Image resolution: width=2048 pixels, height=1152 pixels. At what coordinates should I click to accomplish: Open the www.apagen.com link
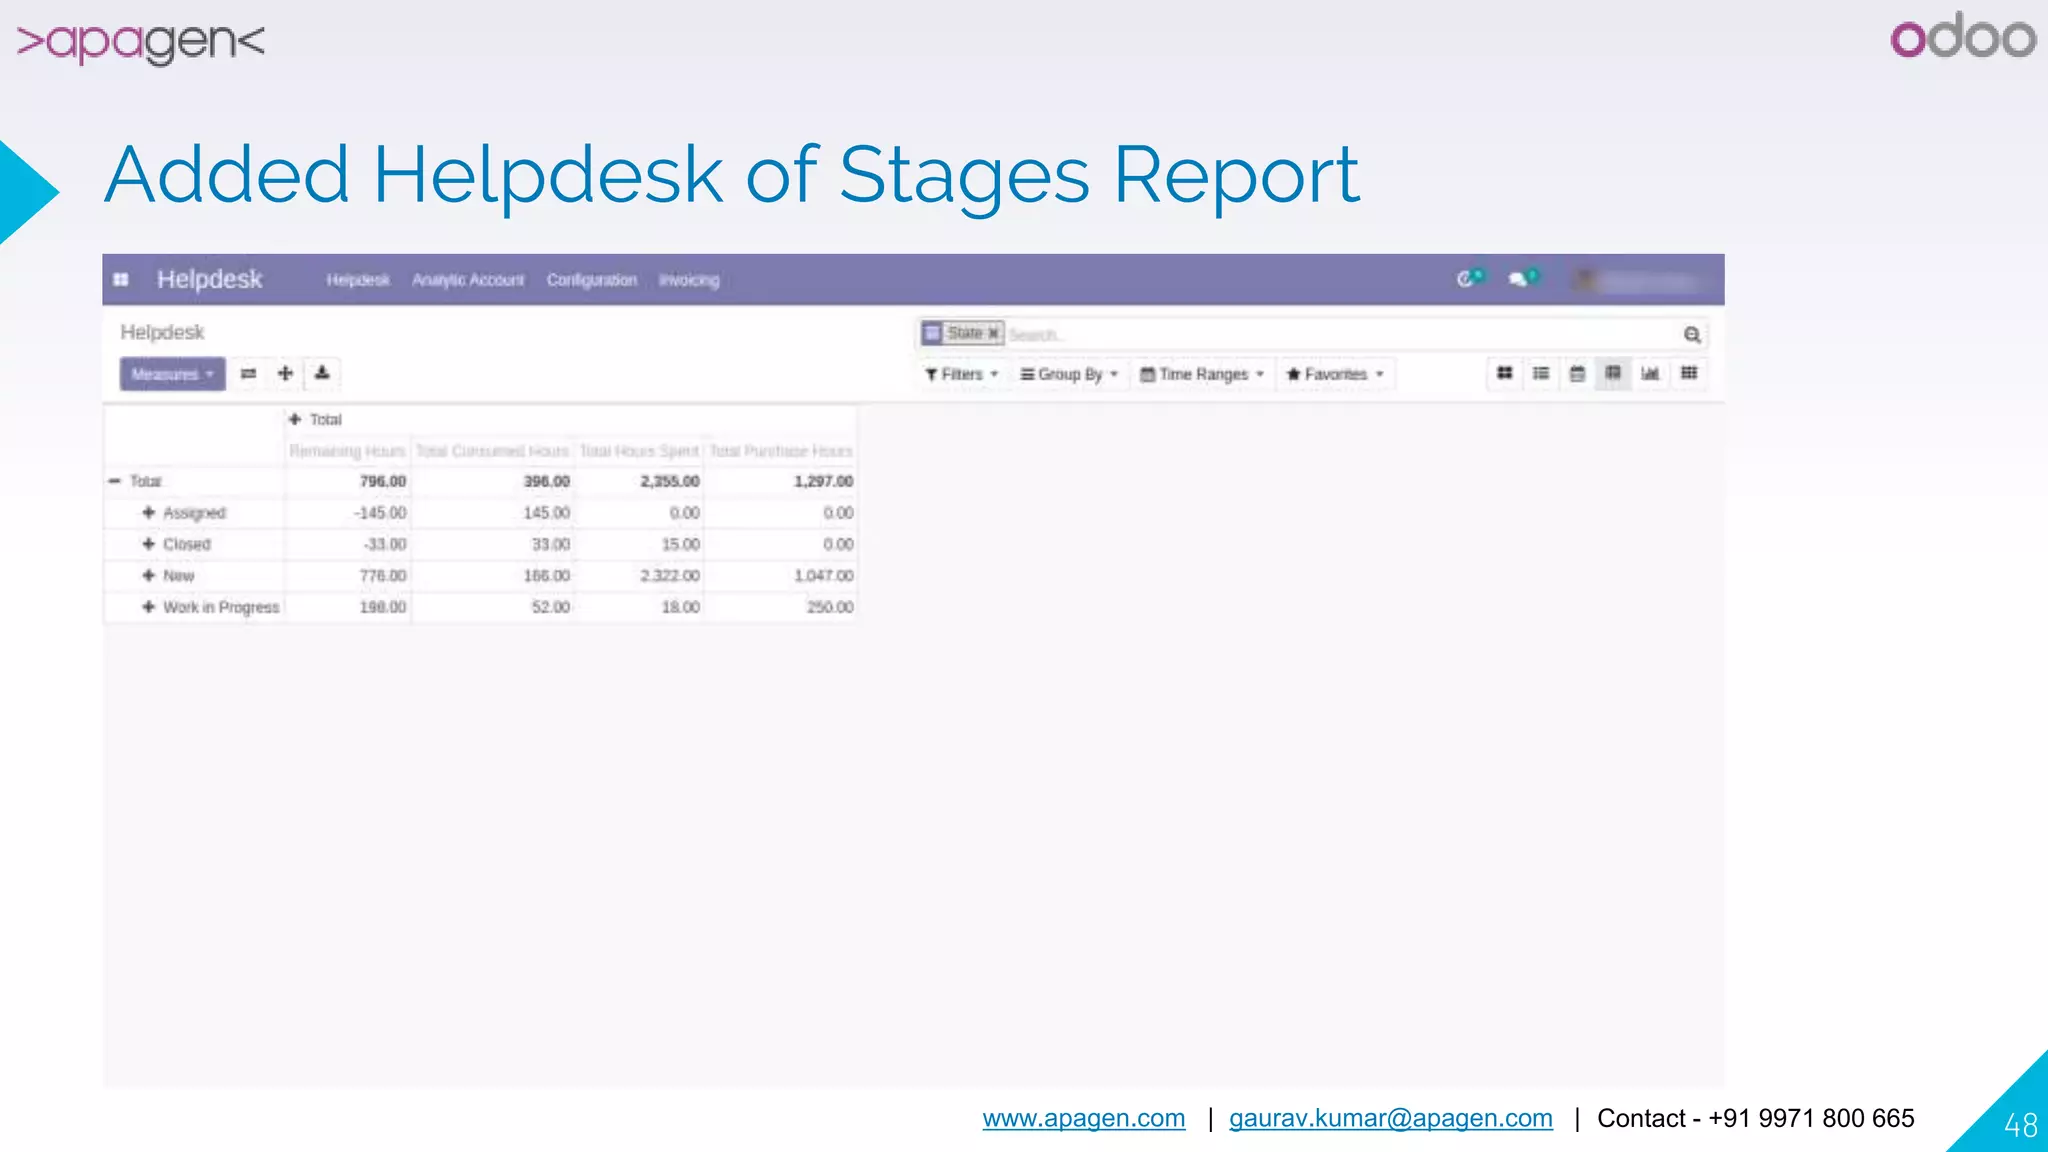coord(1084,1118)
